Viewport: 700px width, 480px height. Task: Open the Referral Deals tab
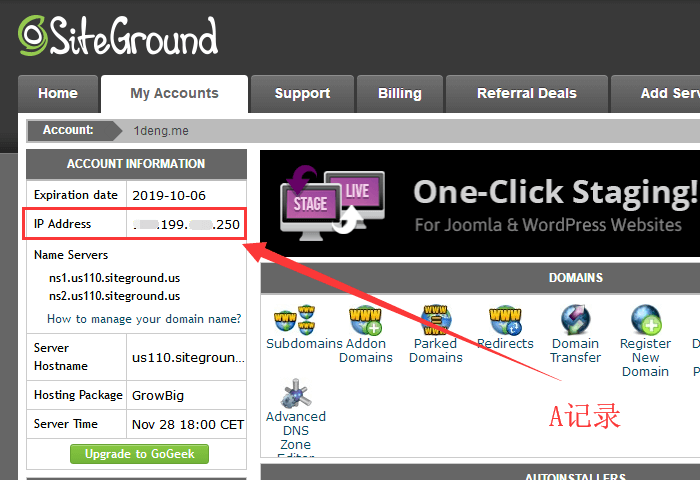click(x=527, y=93)
